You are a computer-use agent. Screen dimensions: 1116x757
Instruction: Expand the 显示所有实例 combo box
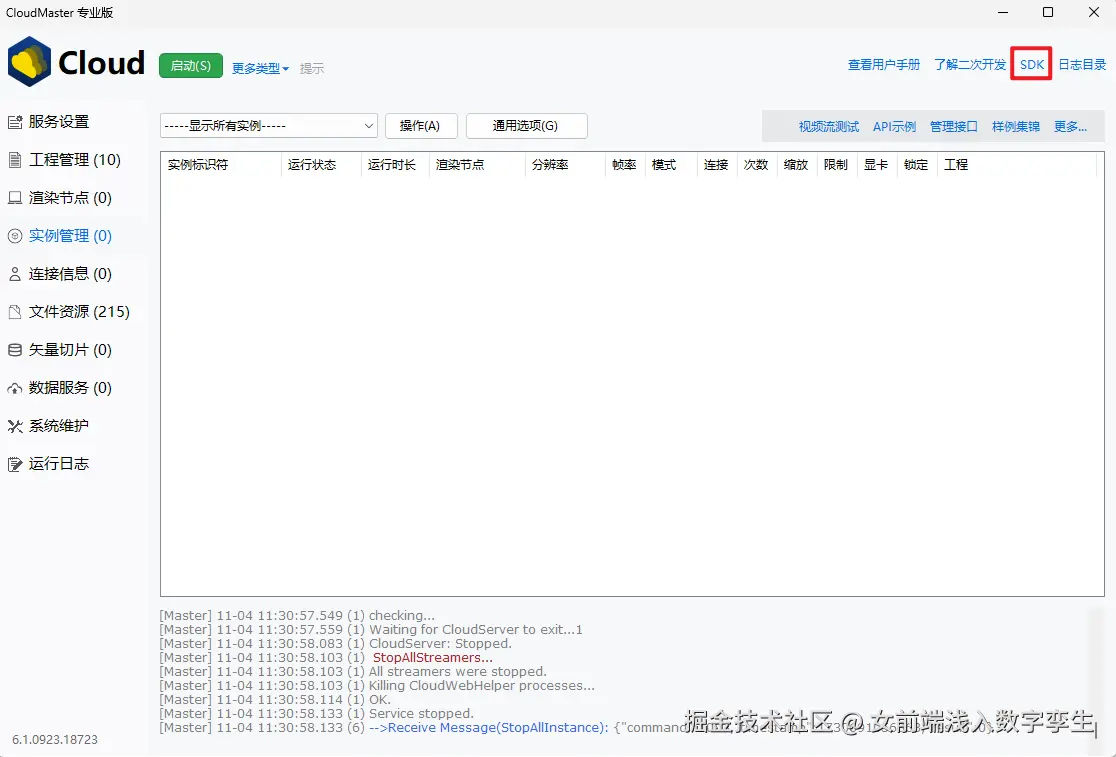pyautogui.click(x=269, y=126)
